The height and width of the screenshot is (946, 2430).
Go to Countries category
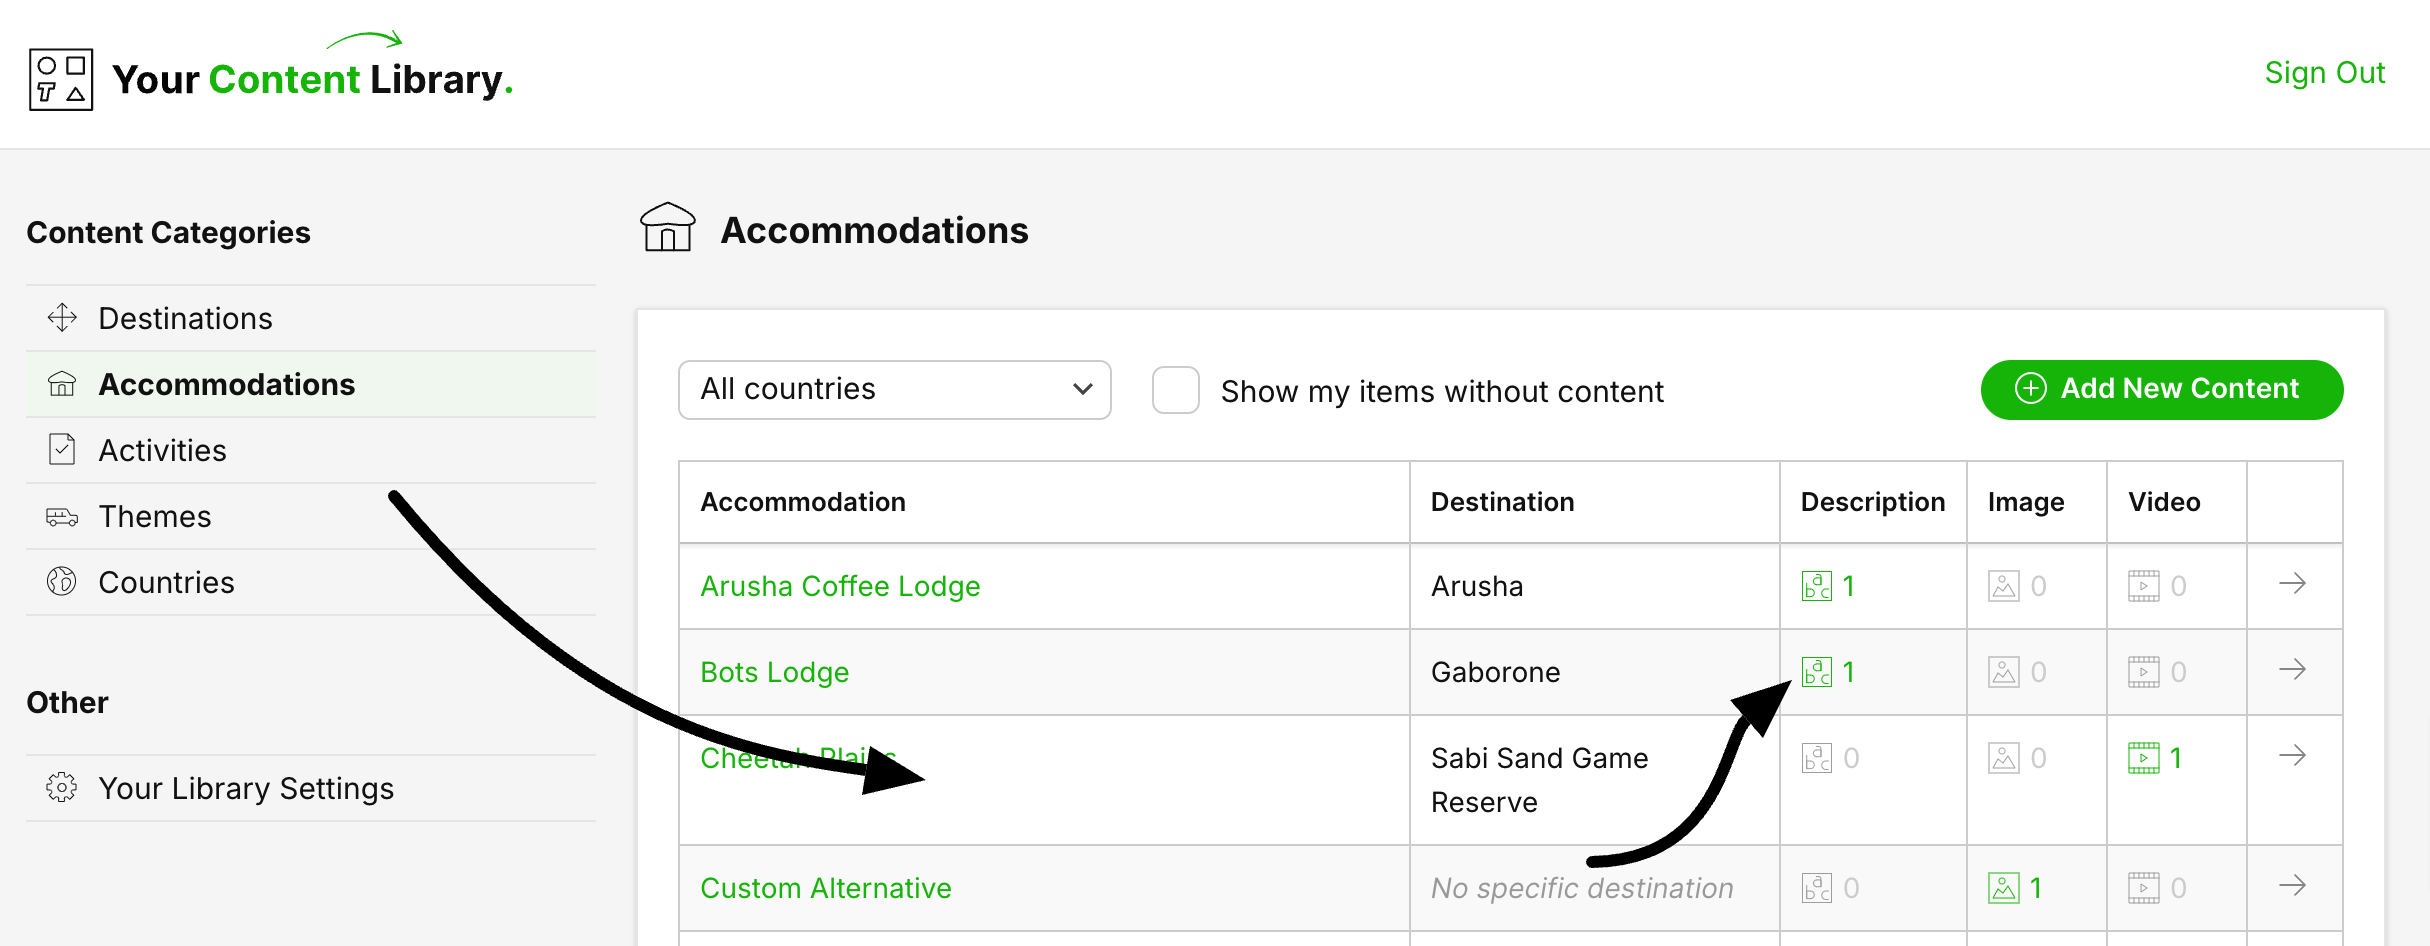[x=166, y=583]
